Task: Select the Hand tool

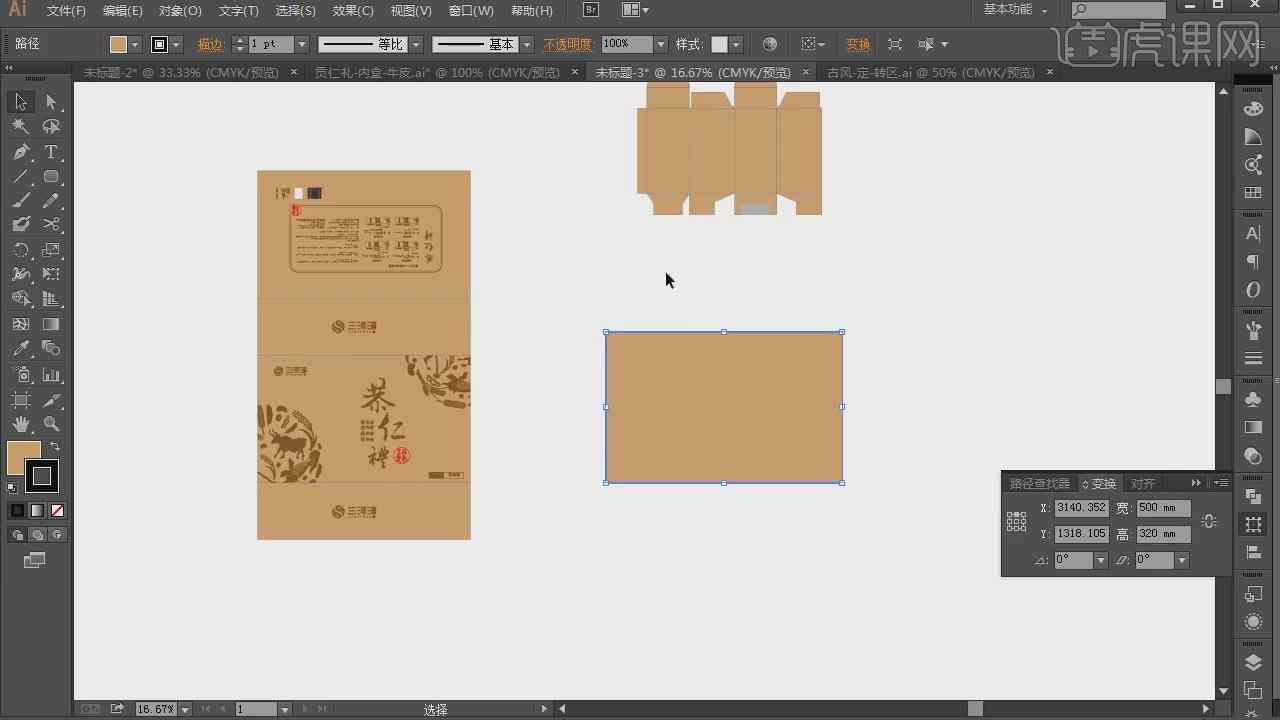Action: pos(20,424)
